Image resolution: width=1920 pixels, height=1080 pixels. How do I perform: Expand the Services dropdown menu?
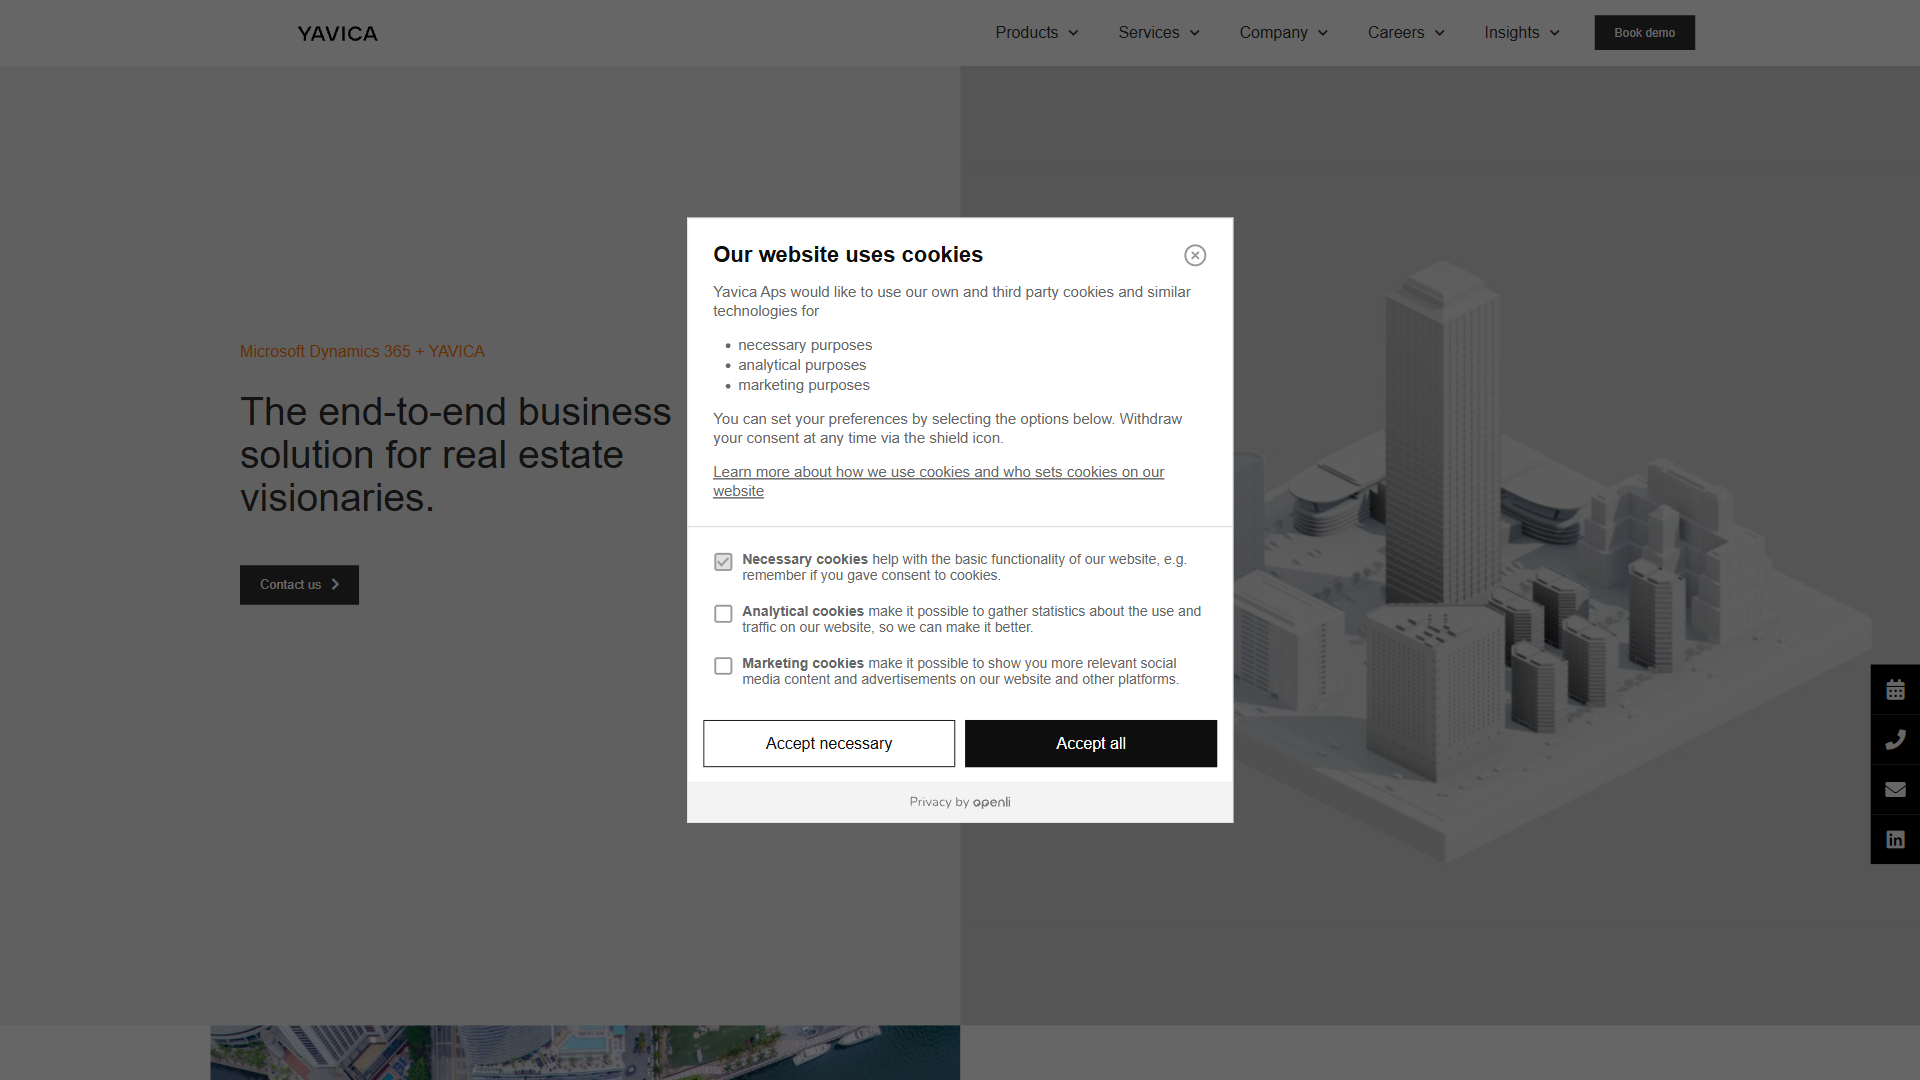tap(1158, 32)
